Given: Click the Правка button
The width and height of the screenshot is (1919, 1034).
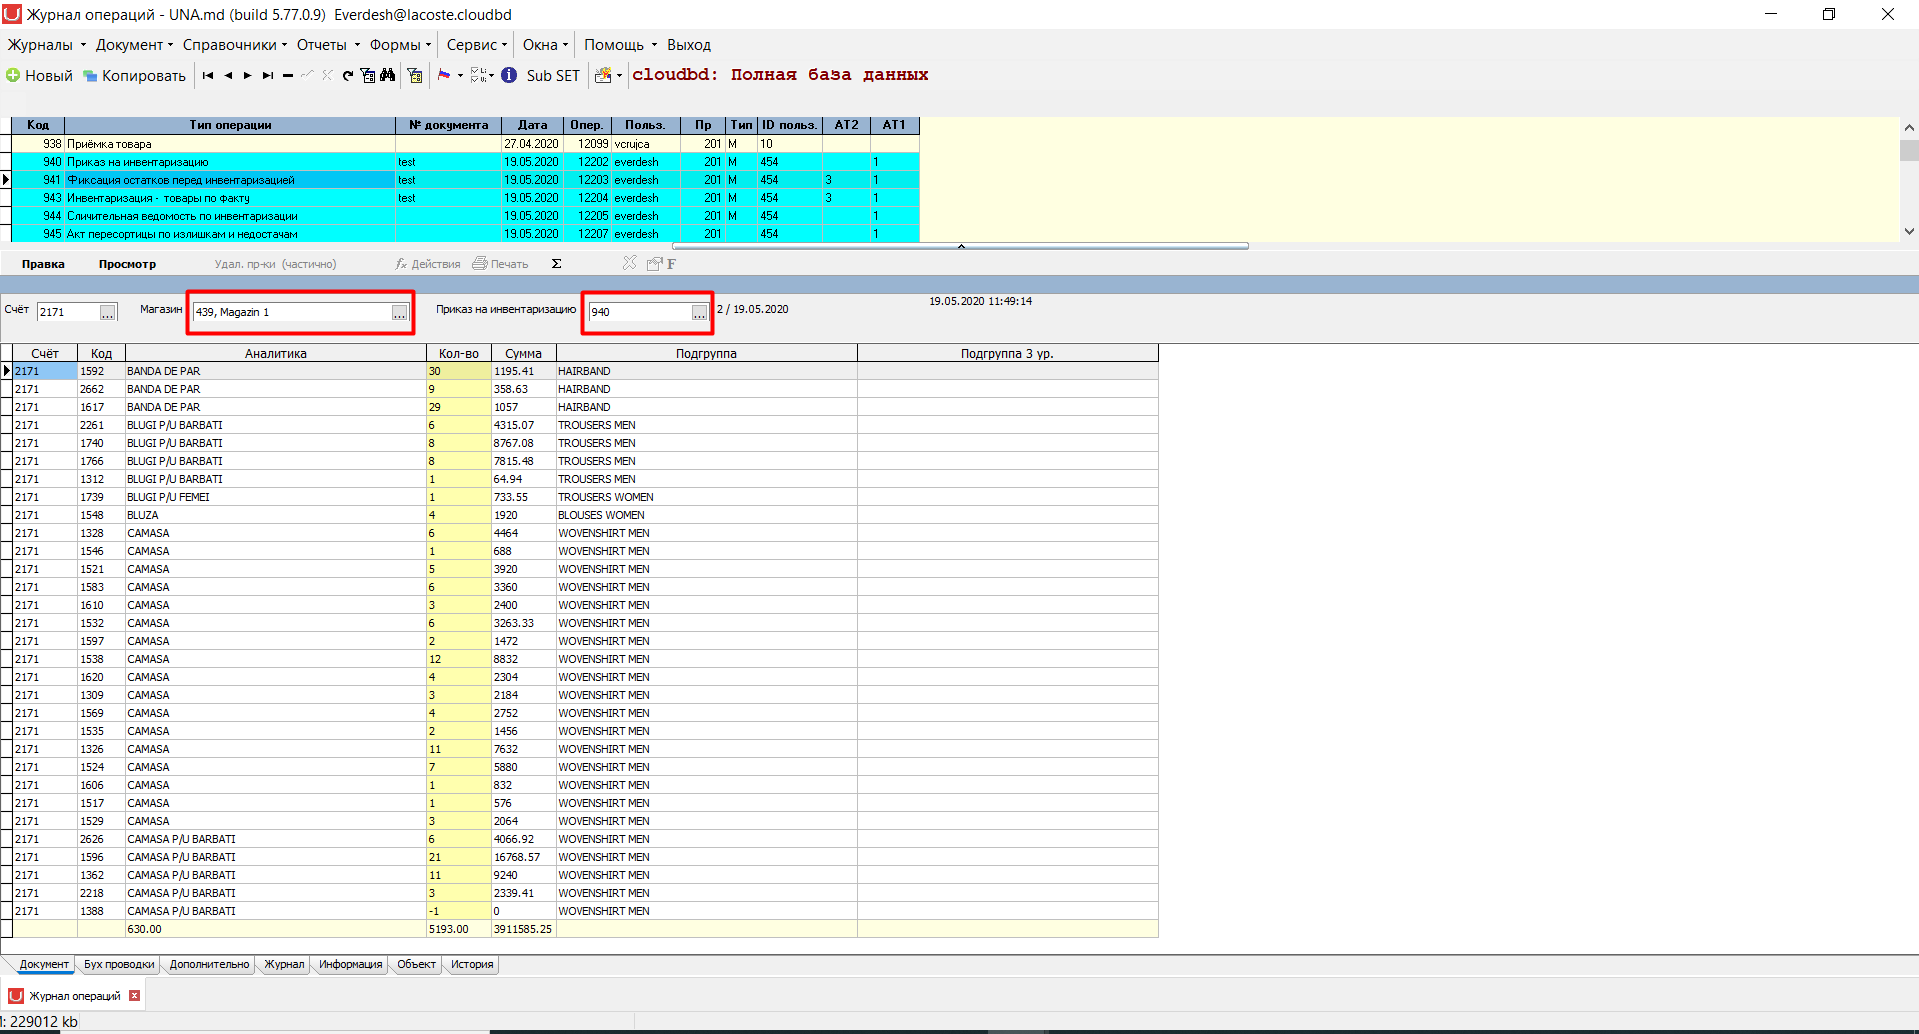Looking at the screenshot, I should (43, 264).
